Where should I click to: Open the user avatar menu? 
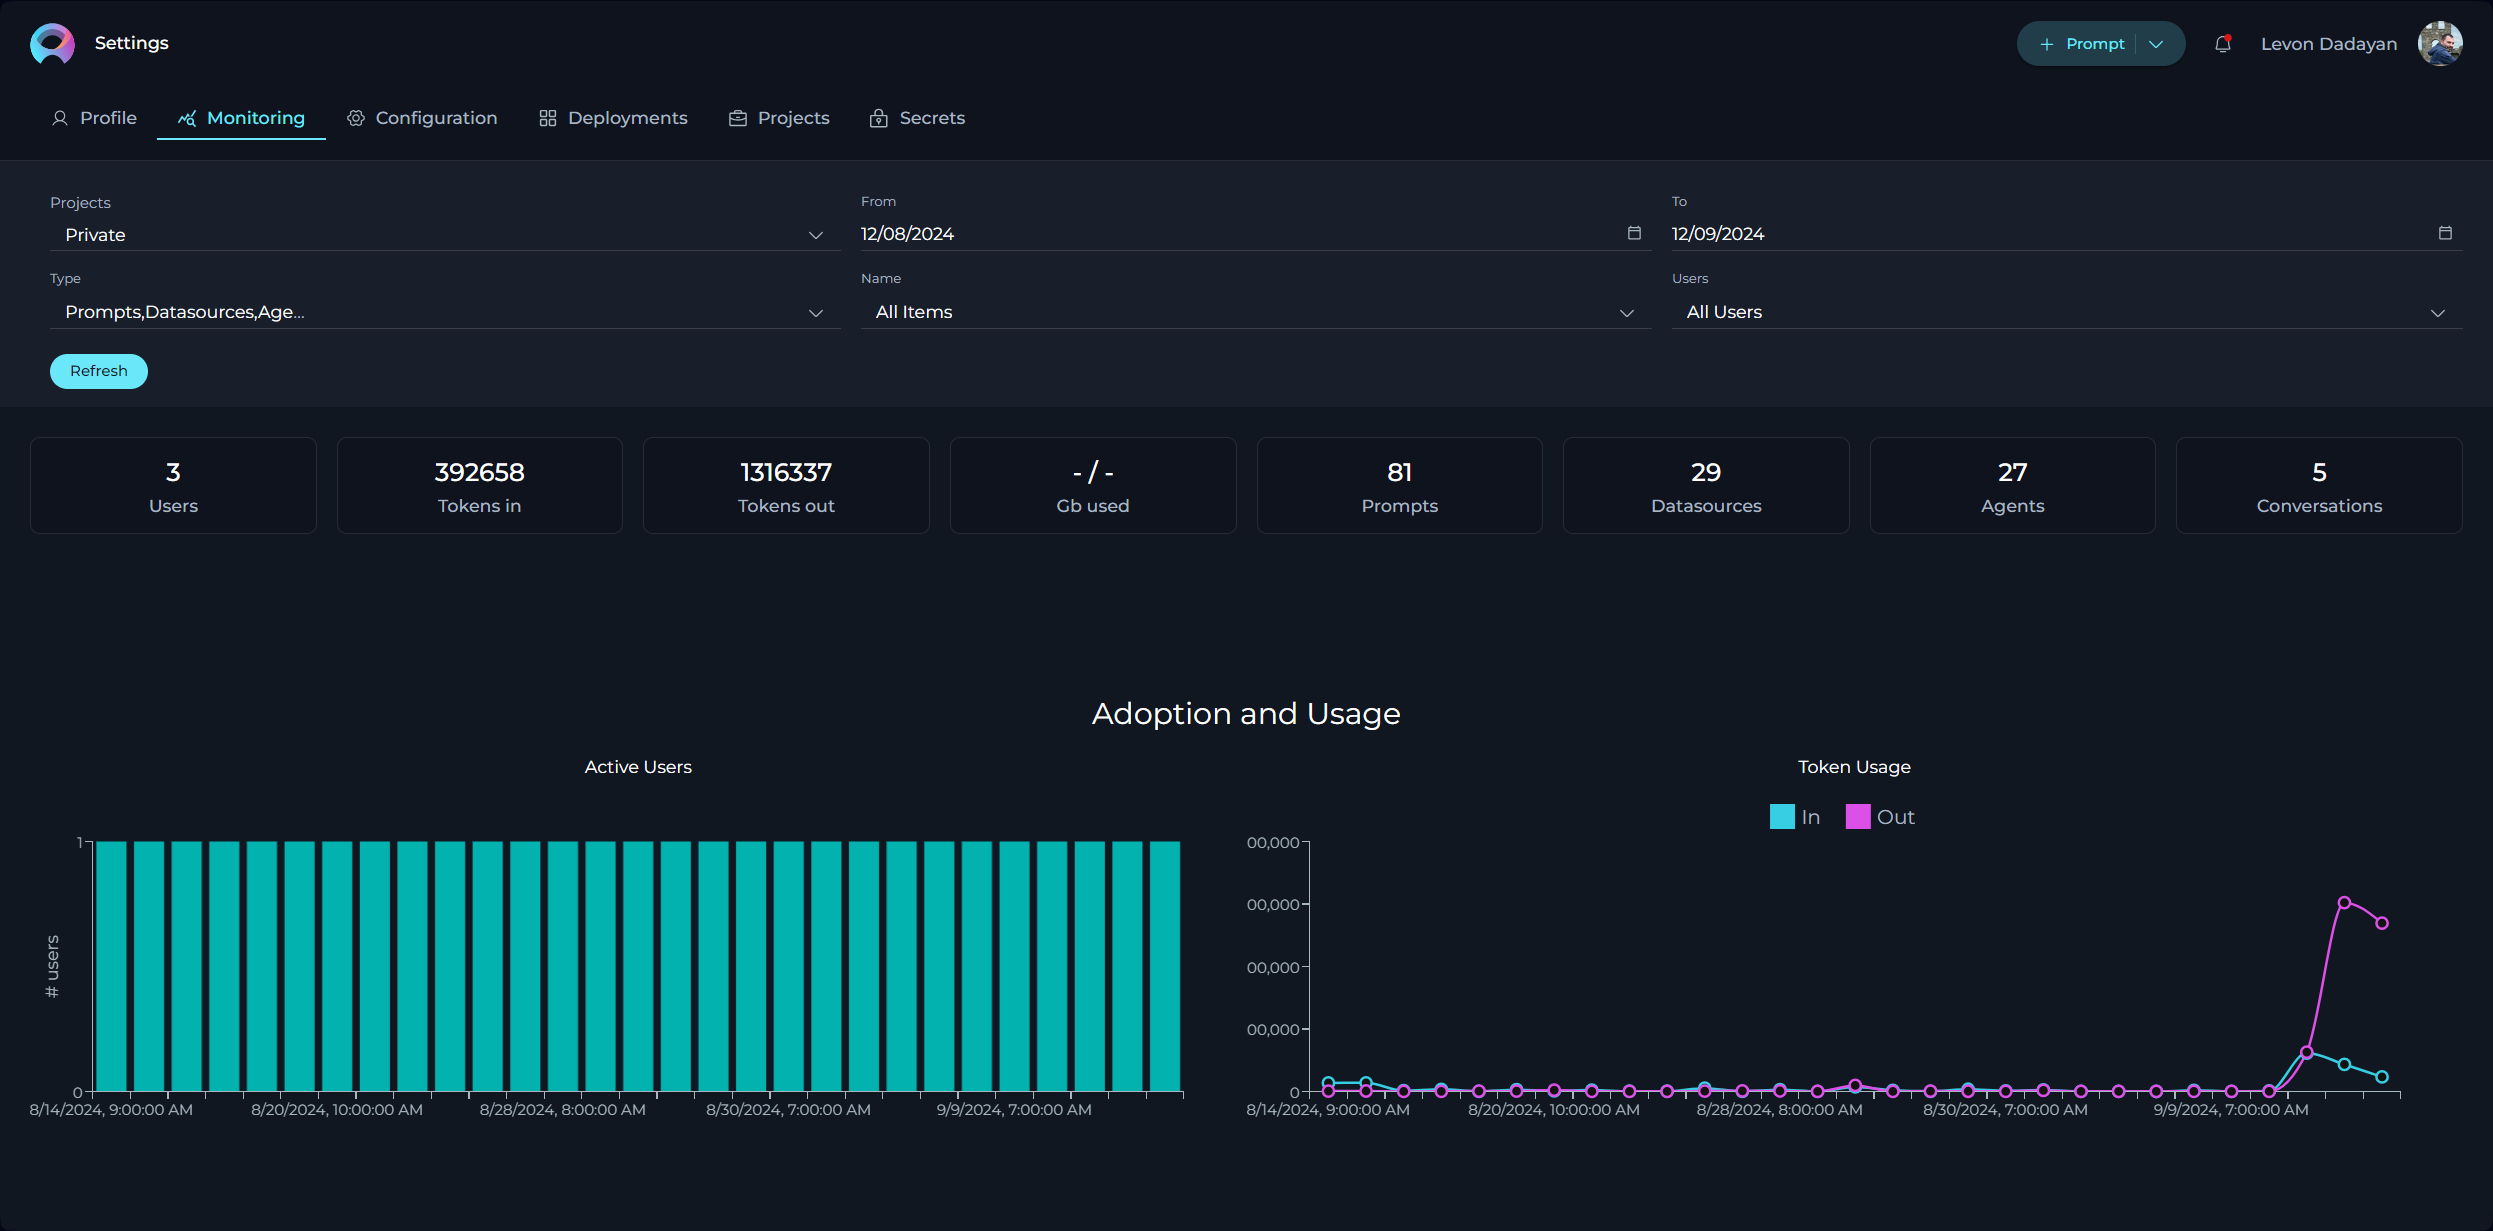click(2440, 44)
